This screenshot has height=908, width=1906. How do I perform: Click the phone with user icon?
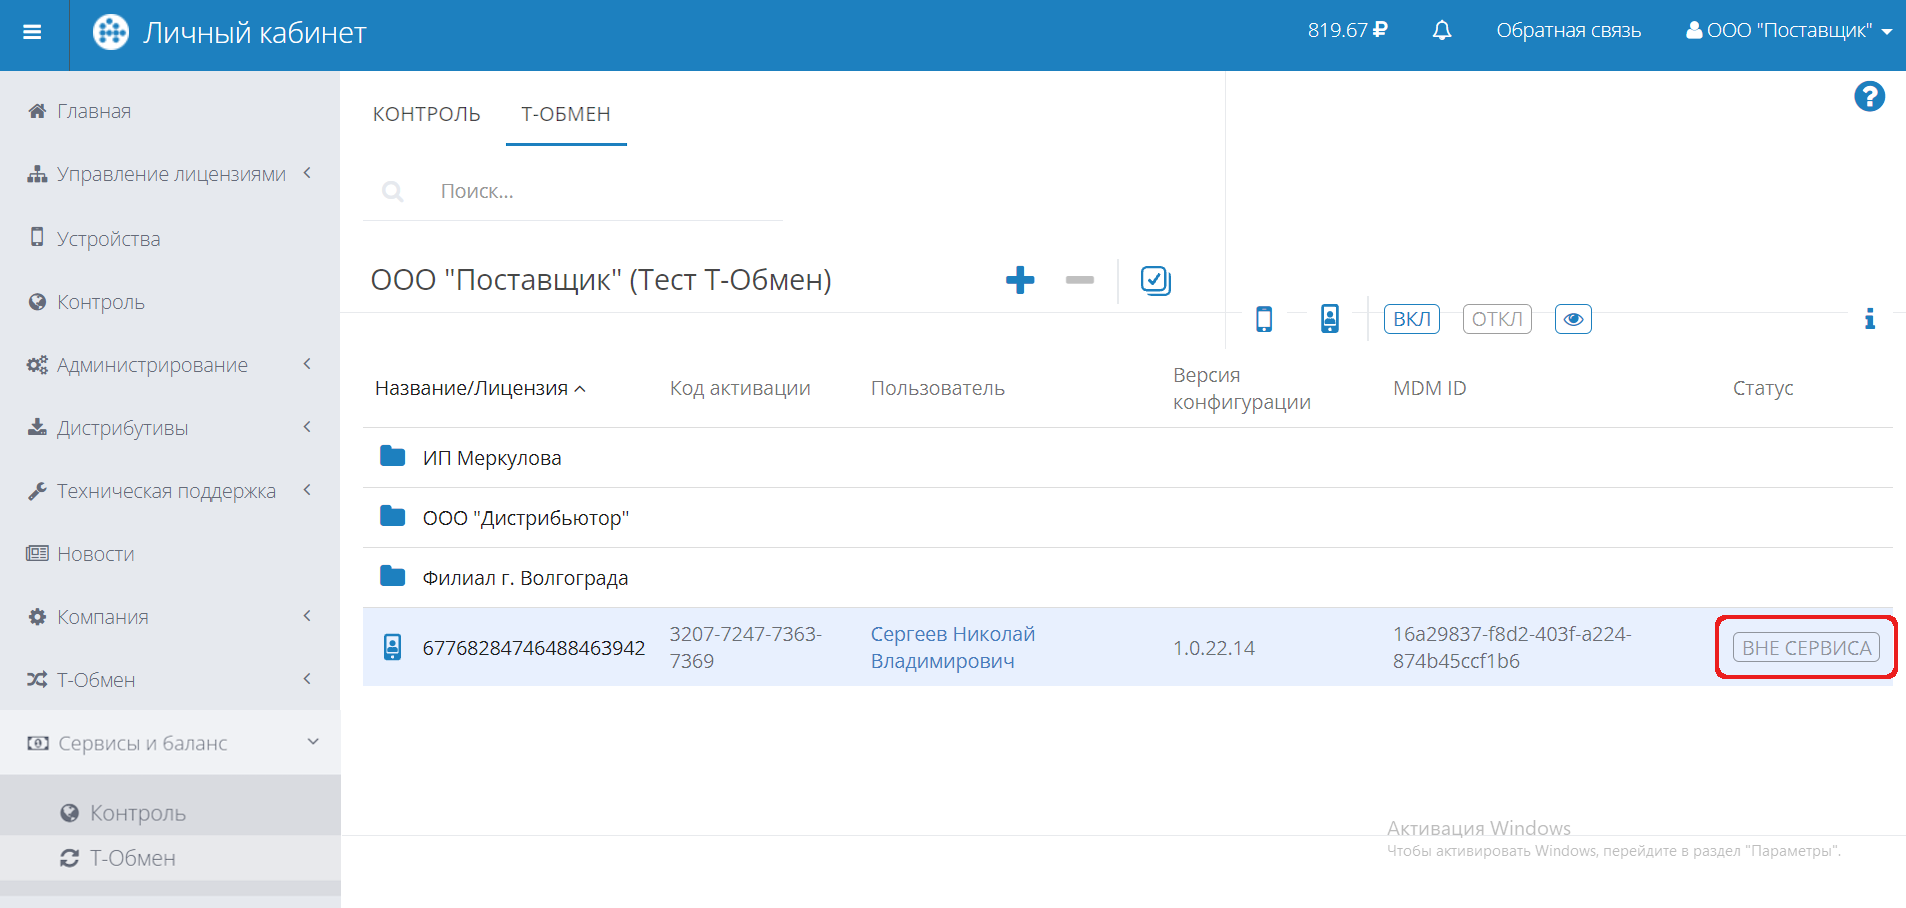(1329, 319)
